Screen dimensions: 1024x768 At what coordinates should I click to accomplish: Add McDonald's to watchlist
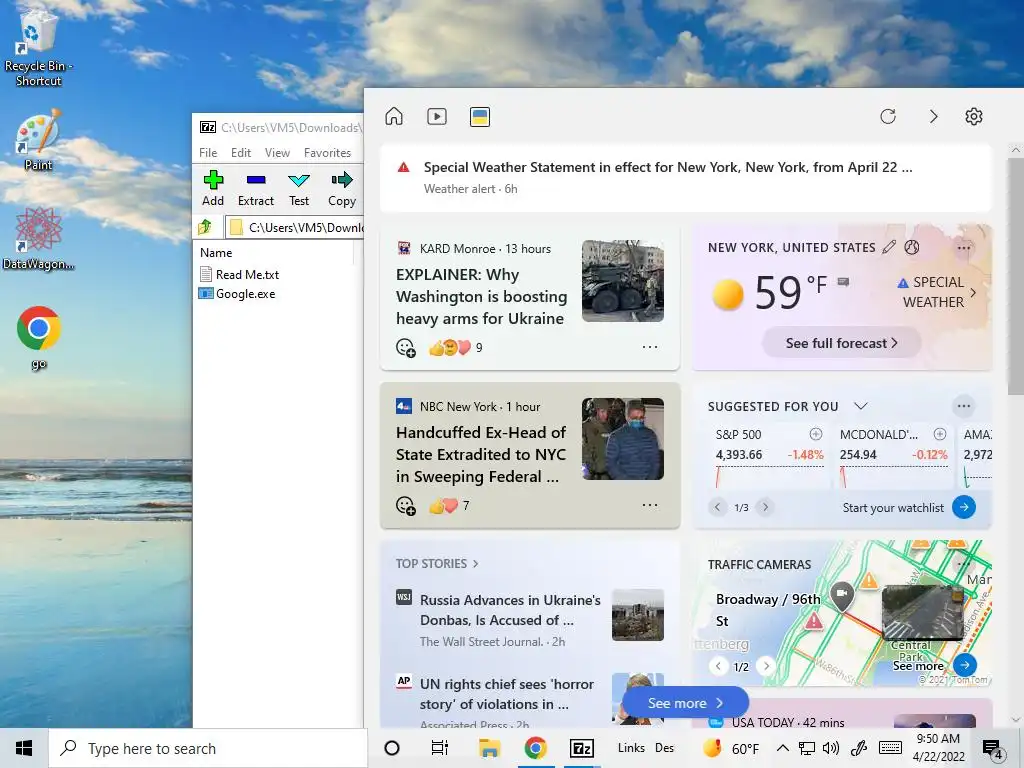pos(940,434)
